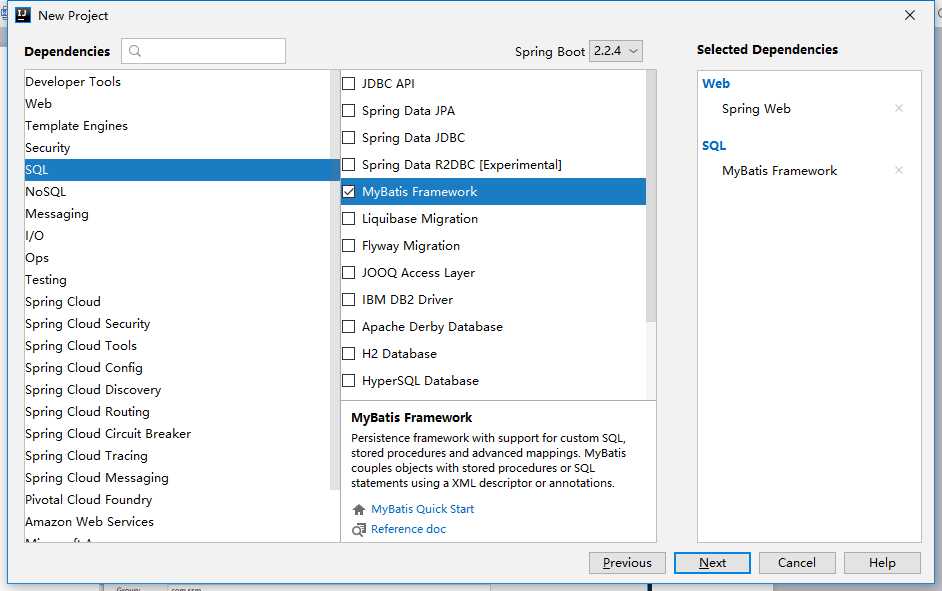Click the IntelliJ logo in title bar

23,15
